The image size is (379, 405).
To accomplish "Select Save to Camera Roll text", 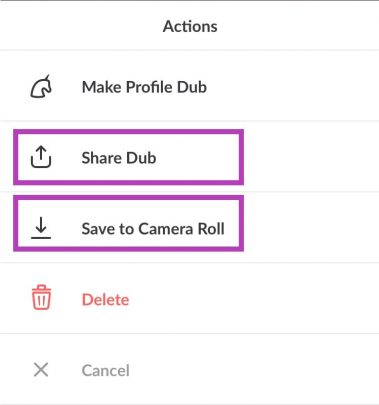I will pos(153,229).
